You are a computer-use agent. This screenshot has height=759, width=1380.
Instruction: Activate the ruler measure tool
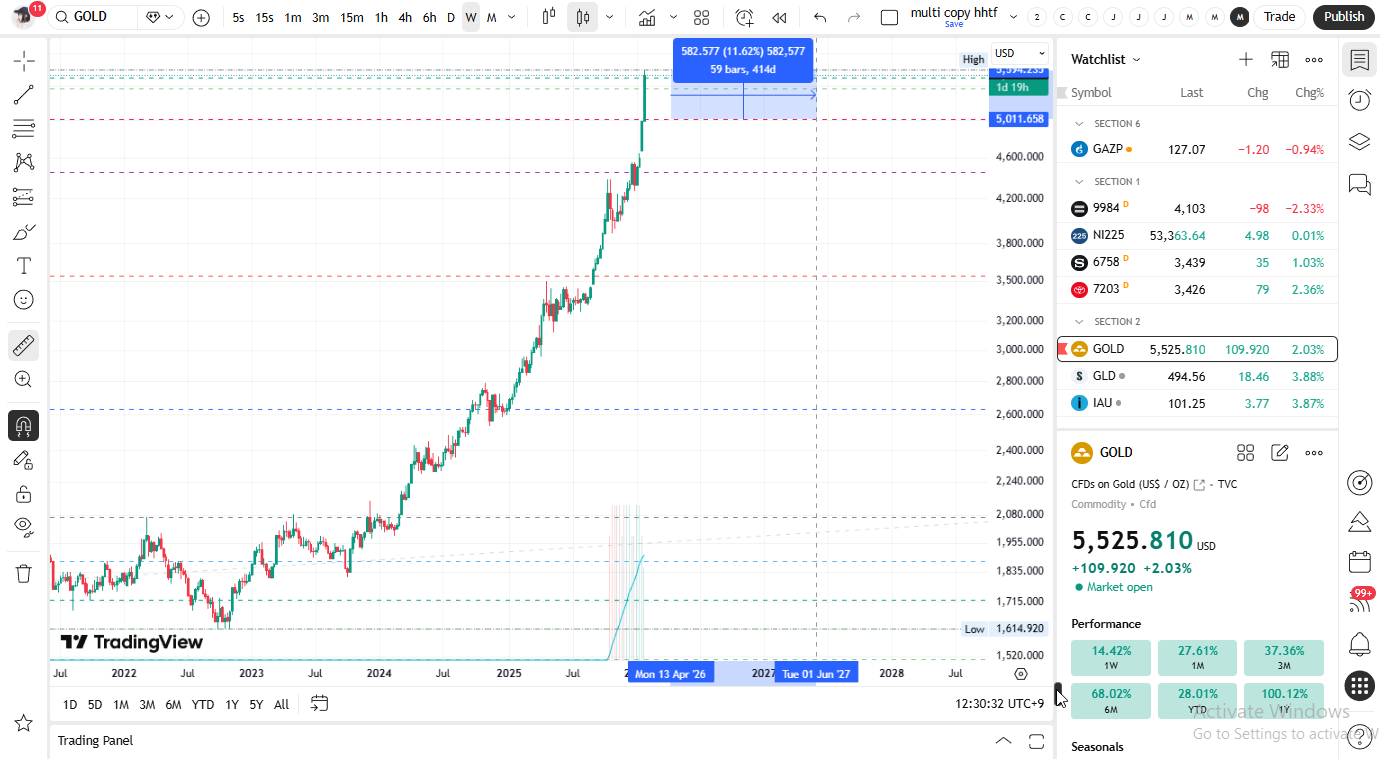coord(24,346)
